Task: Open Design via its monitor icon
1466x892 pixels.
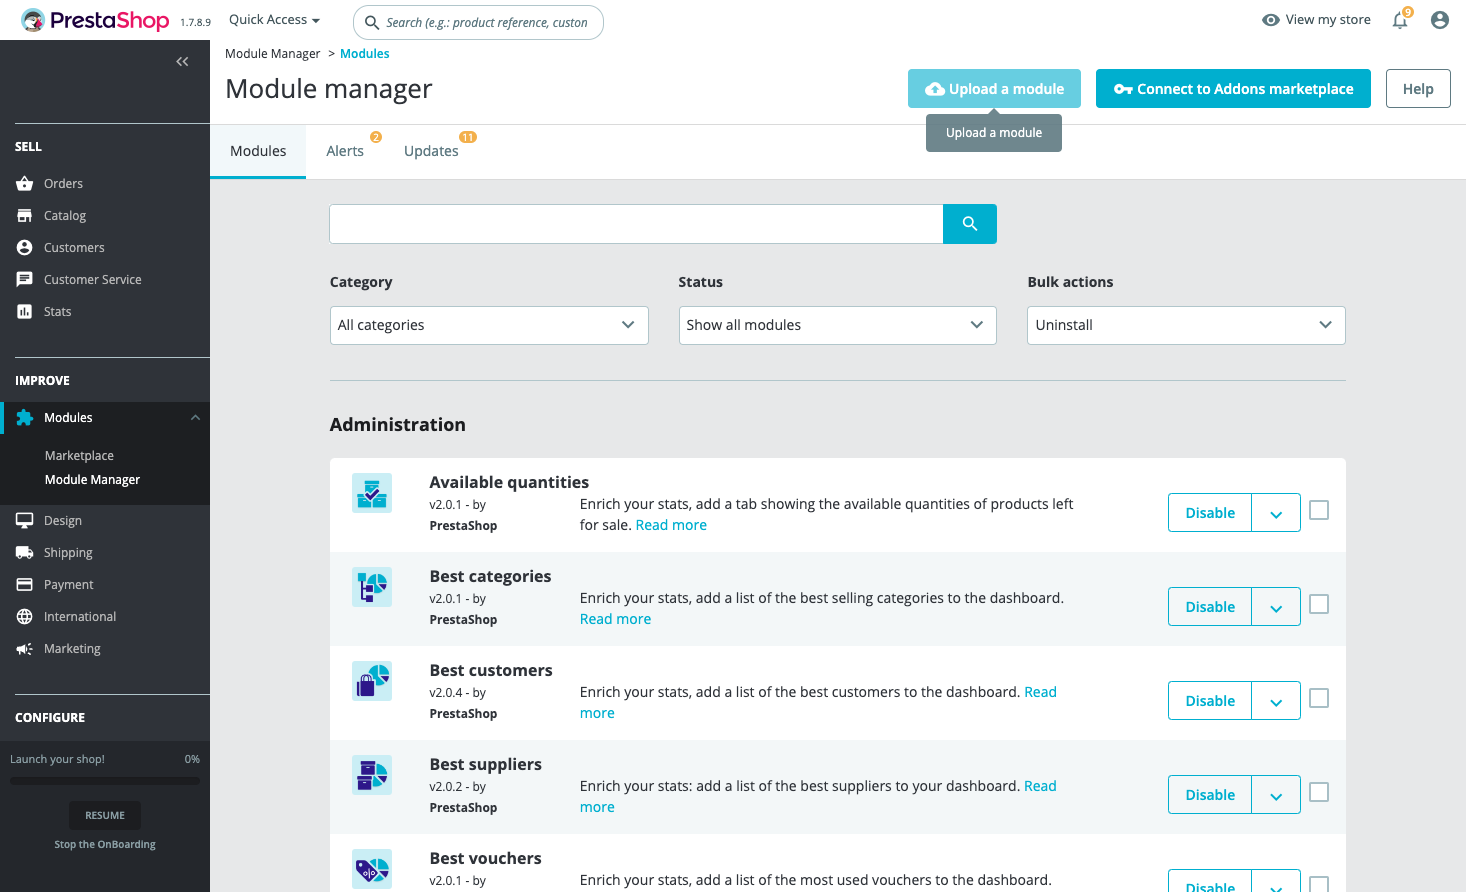Action: (x=25, y=521)
